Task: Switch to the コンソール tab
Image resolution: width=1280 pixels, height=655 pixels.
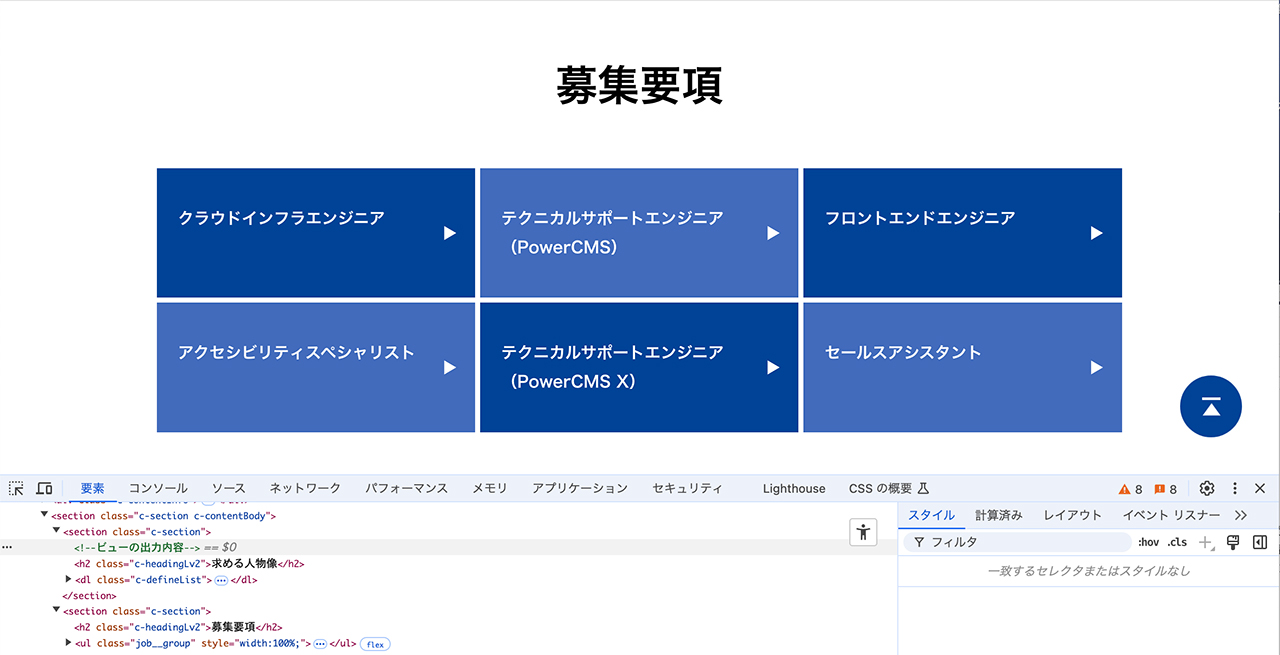Action: 158,488
